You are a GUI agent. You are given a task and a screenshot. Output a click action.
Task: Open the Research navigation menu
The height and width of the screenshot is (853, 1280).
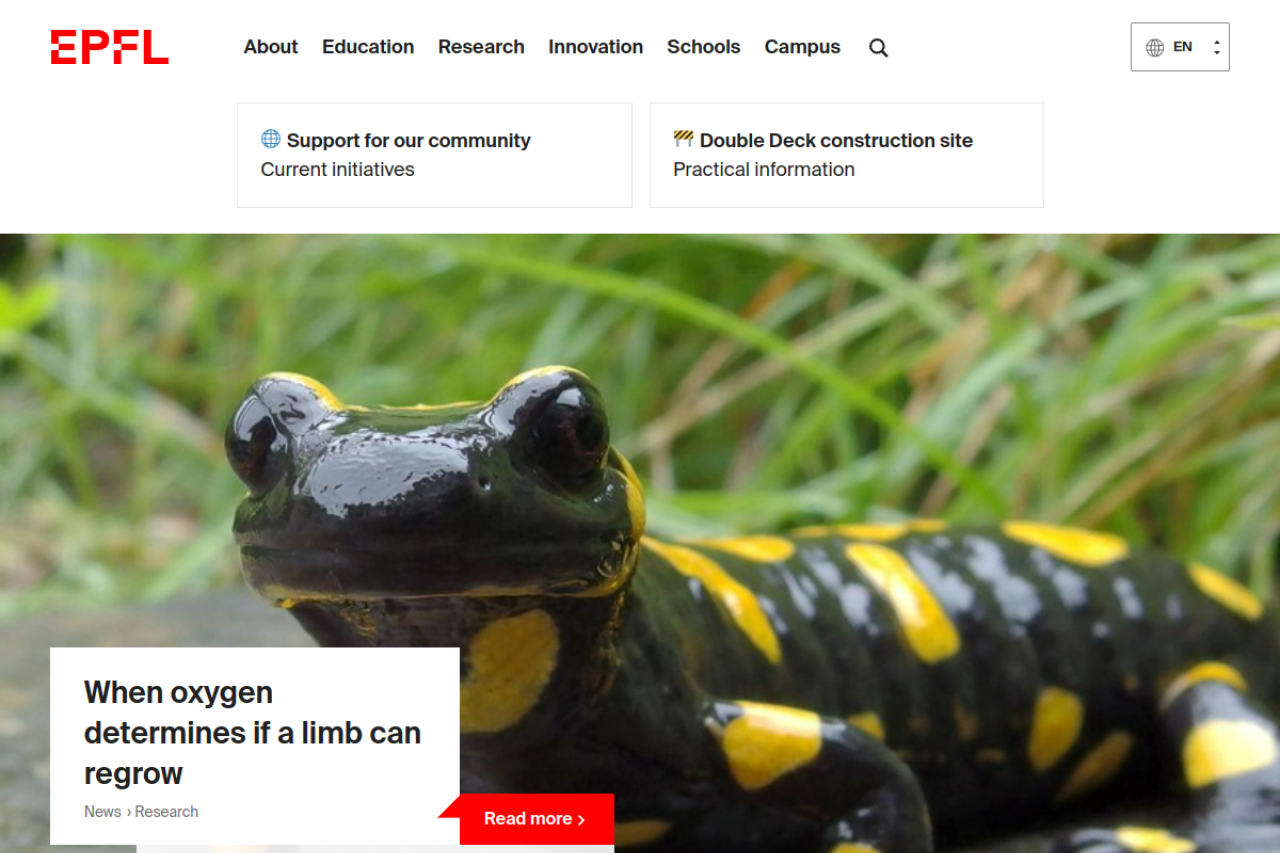481,47
